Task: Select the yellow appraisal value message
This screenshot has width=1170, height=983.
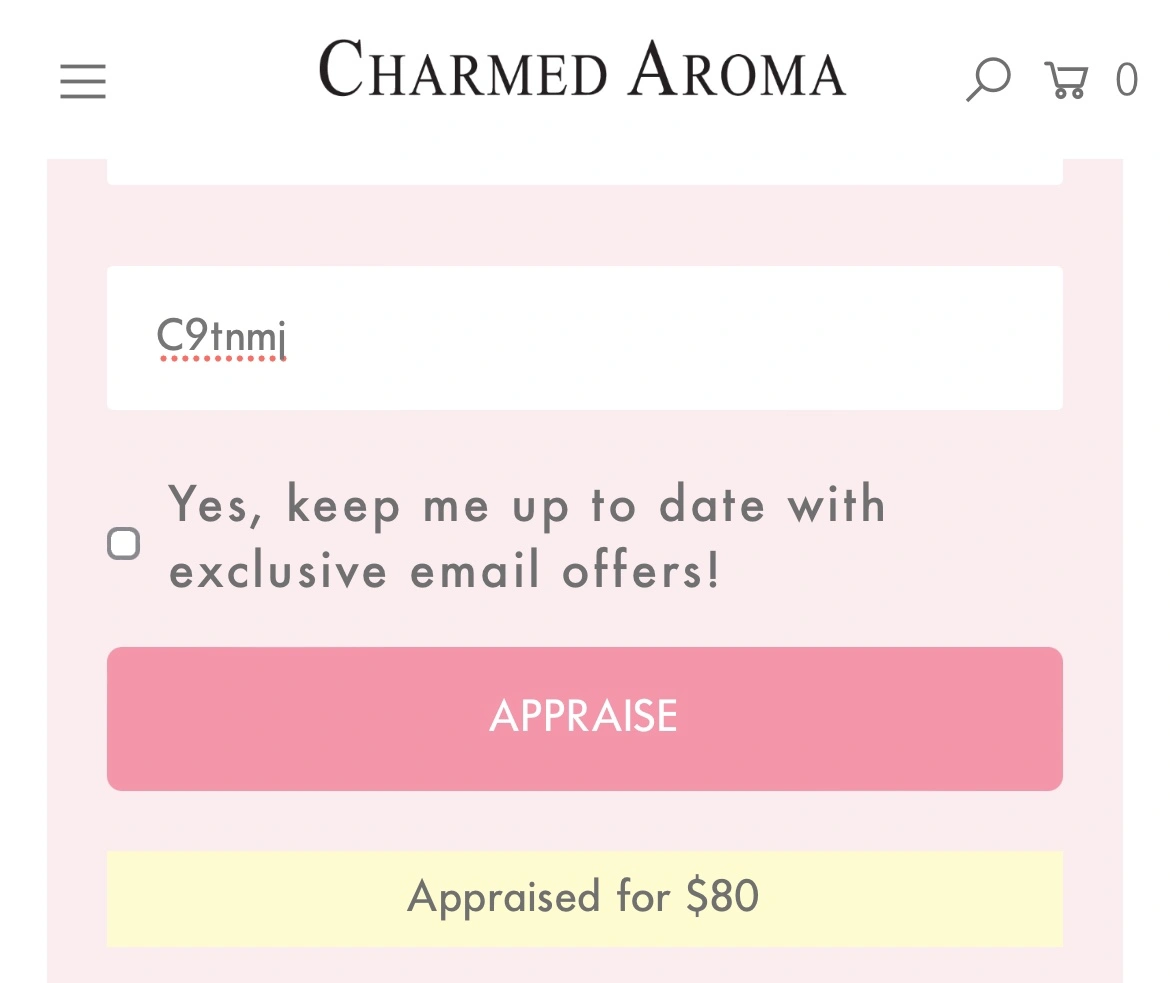Action: click(584, 897)
